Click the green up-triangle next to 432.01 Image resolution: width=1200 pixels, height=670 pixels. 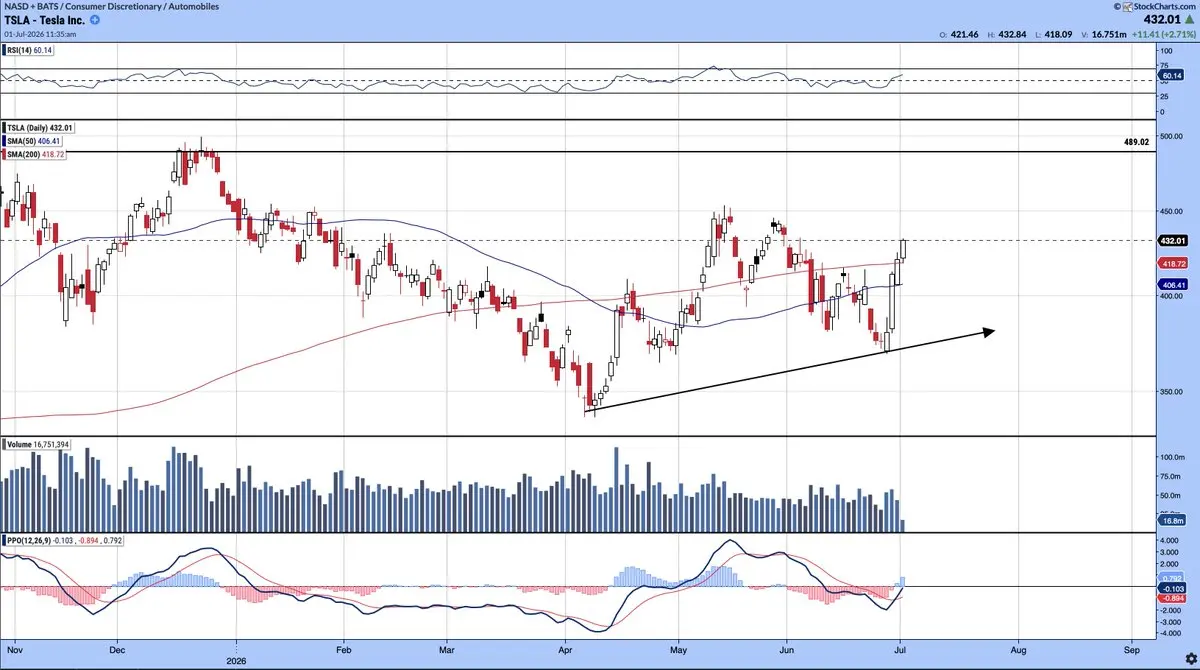1187,20
